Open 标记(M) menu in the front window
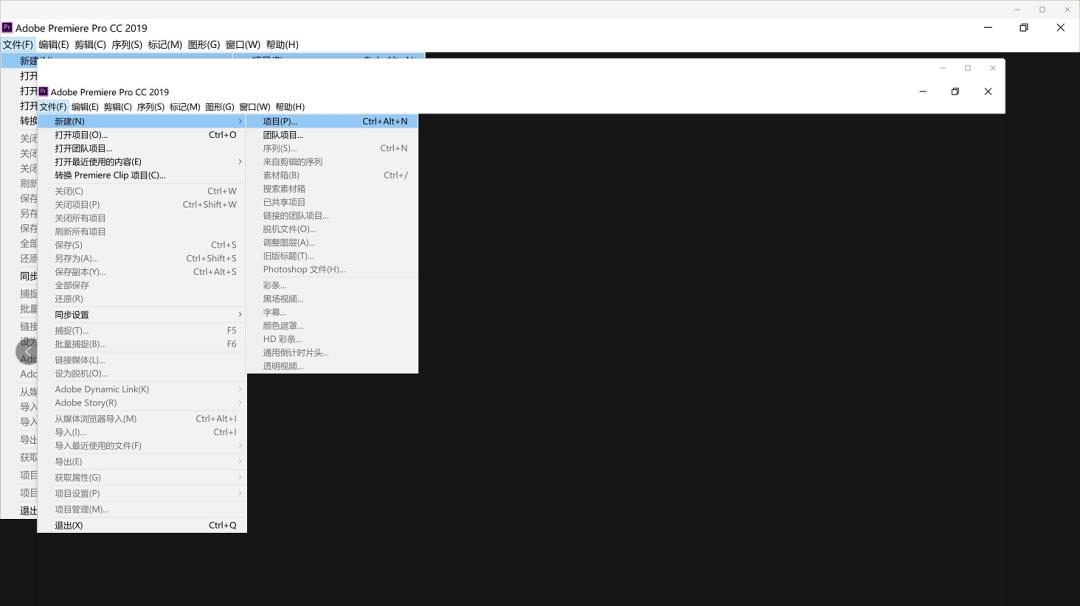 tap(185, 107)
